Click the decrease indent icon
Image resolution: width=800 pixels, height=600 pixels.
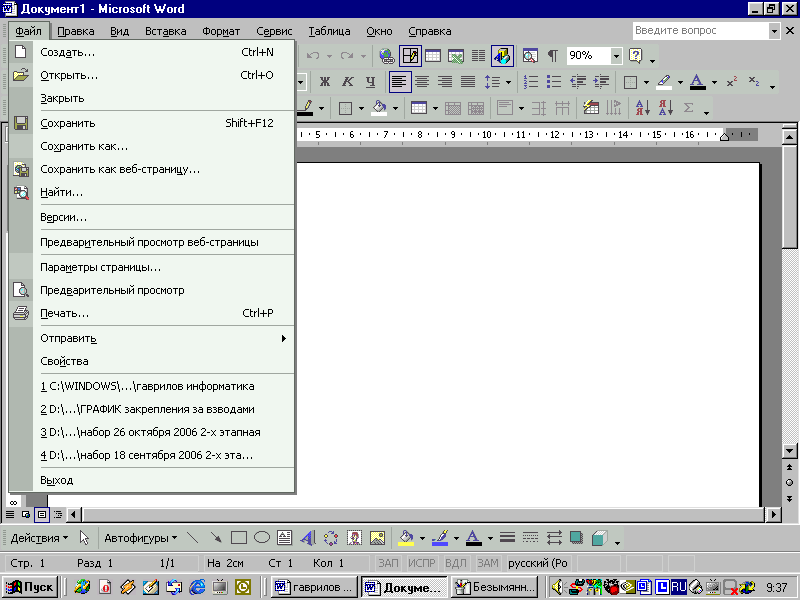point(578,82)
